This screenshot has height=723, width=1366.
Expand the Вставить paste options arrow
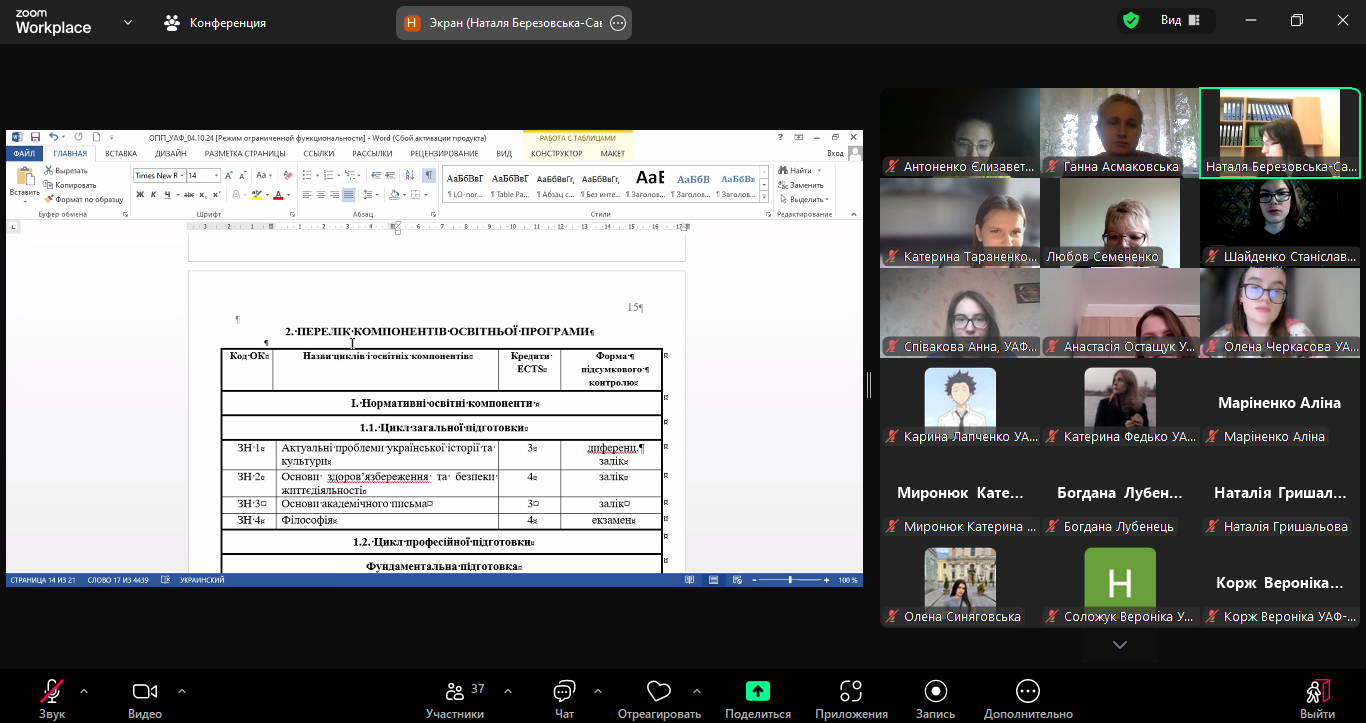point(25,201)
